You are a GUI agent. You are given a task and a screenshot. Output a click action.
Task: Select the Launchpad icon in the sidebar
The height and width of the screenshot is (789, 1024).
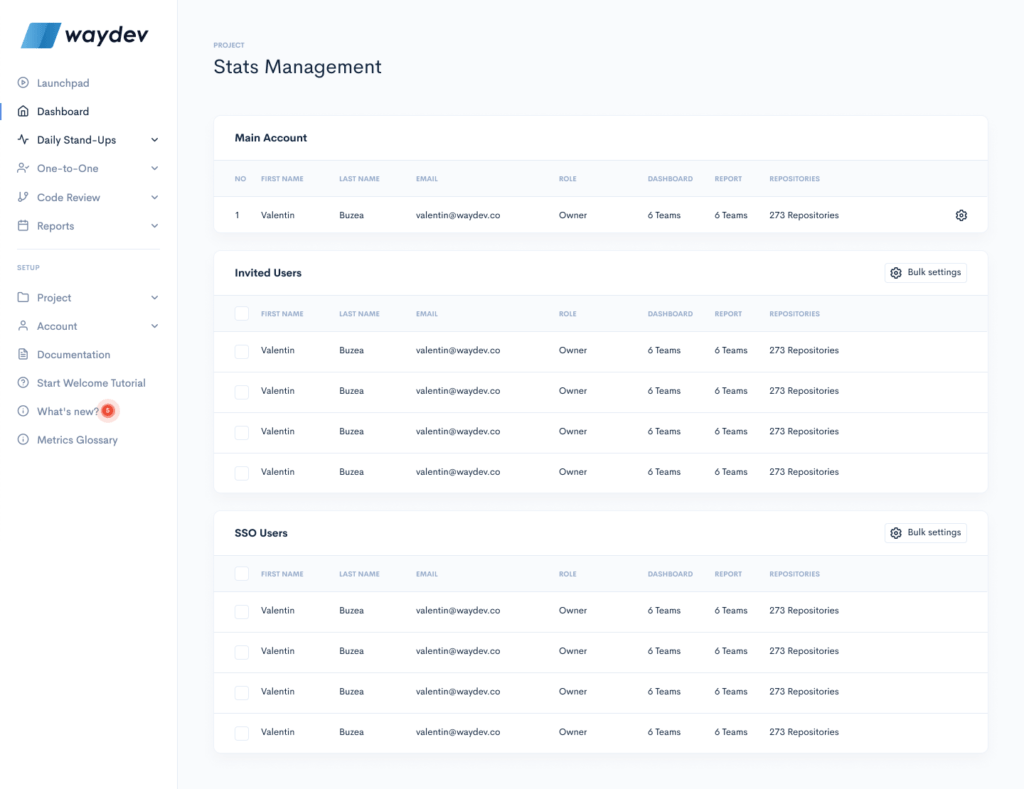22,83
